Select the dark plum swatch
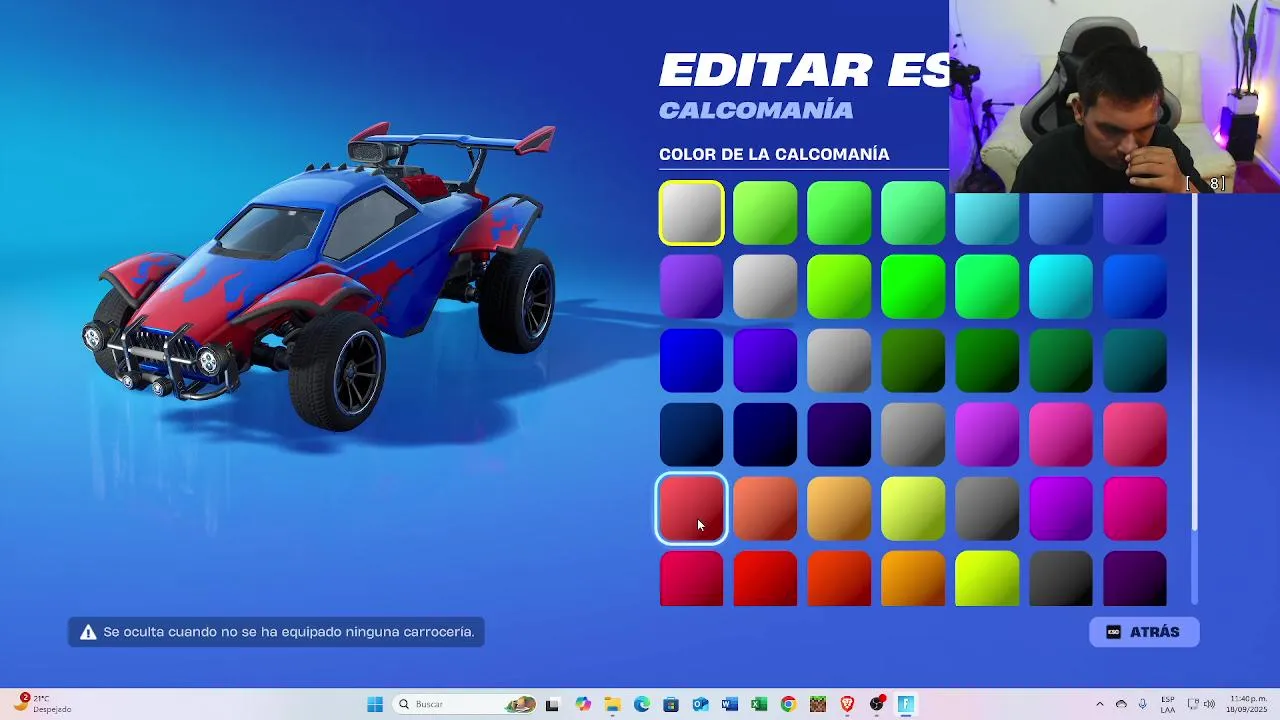 point(1135,579)
